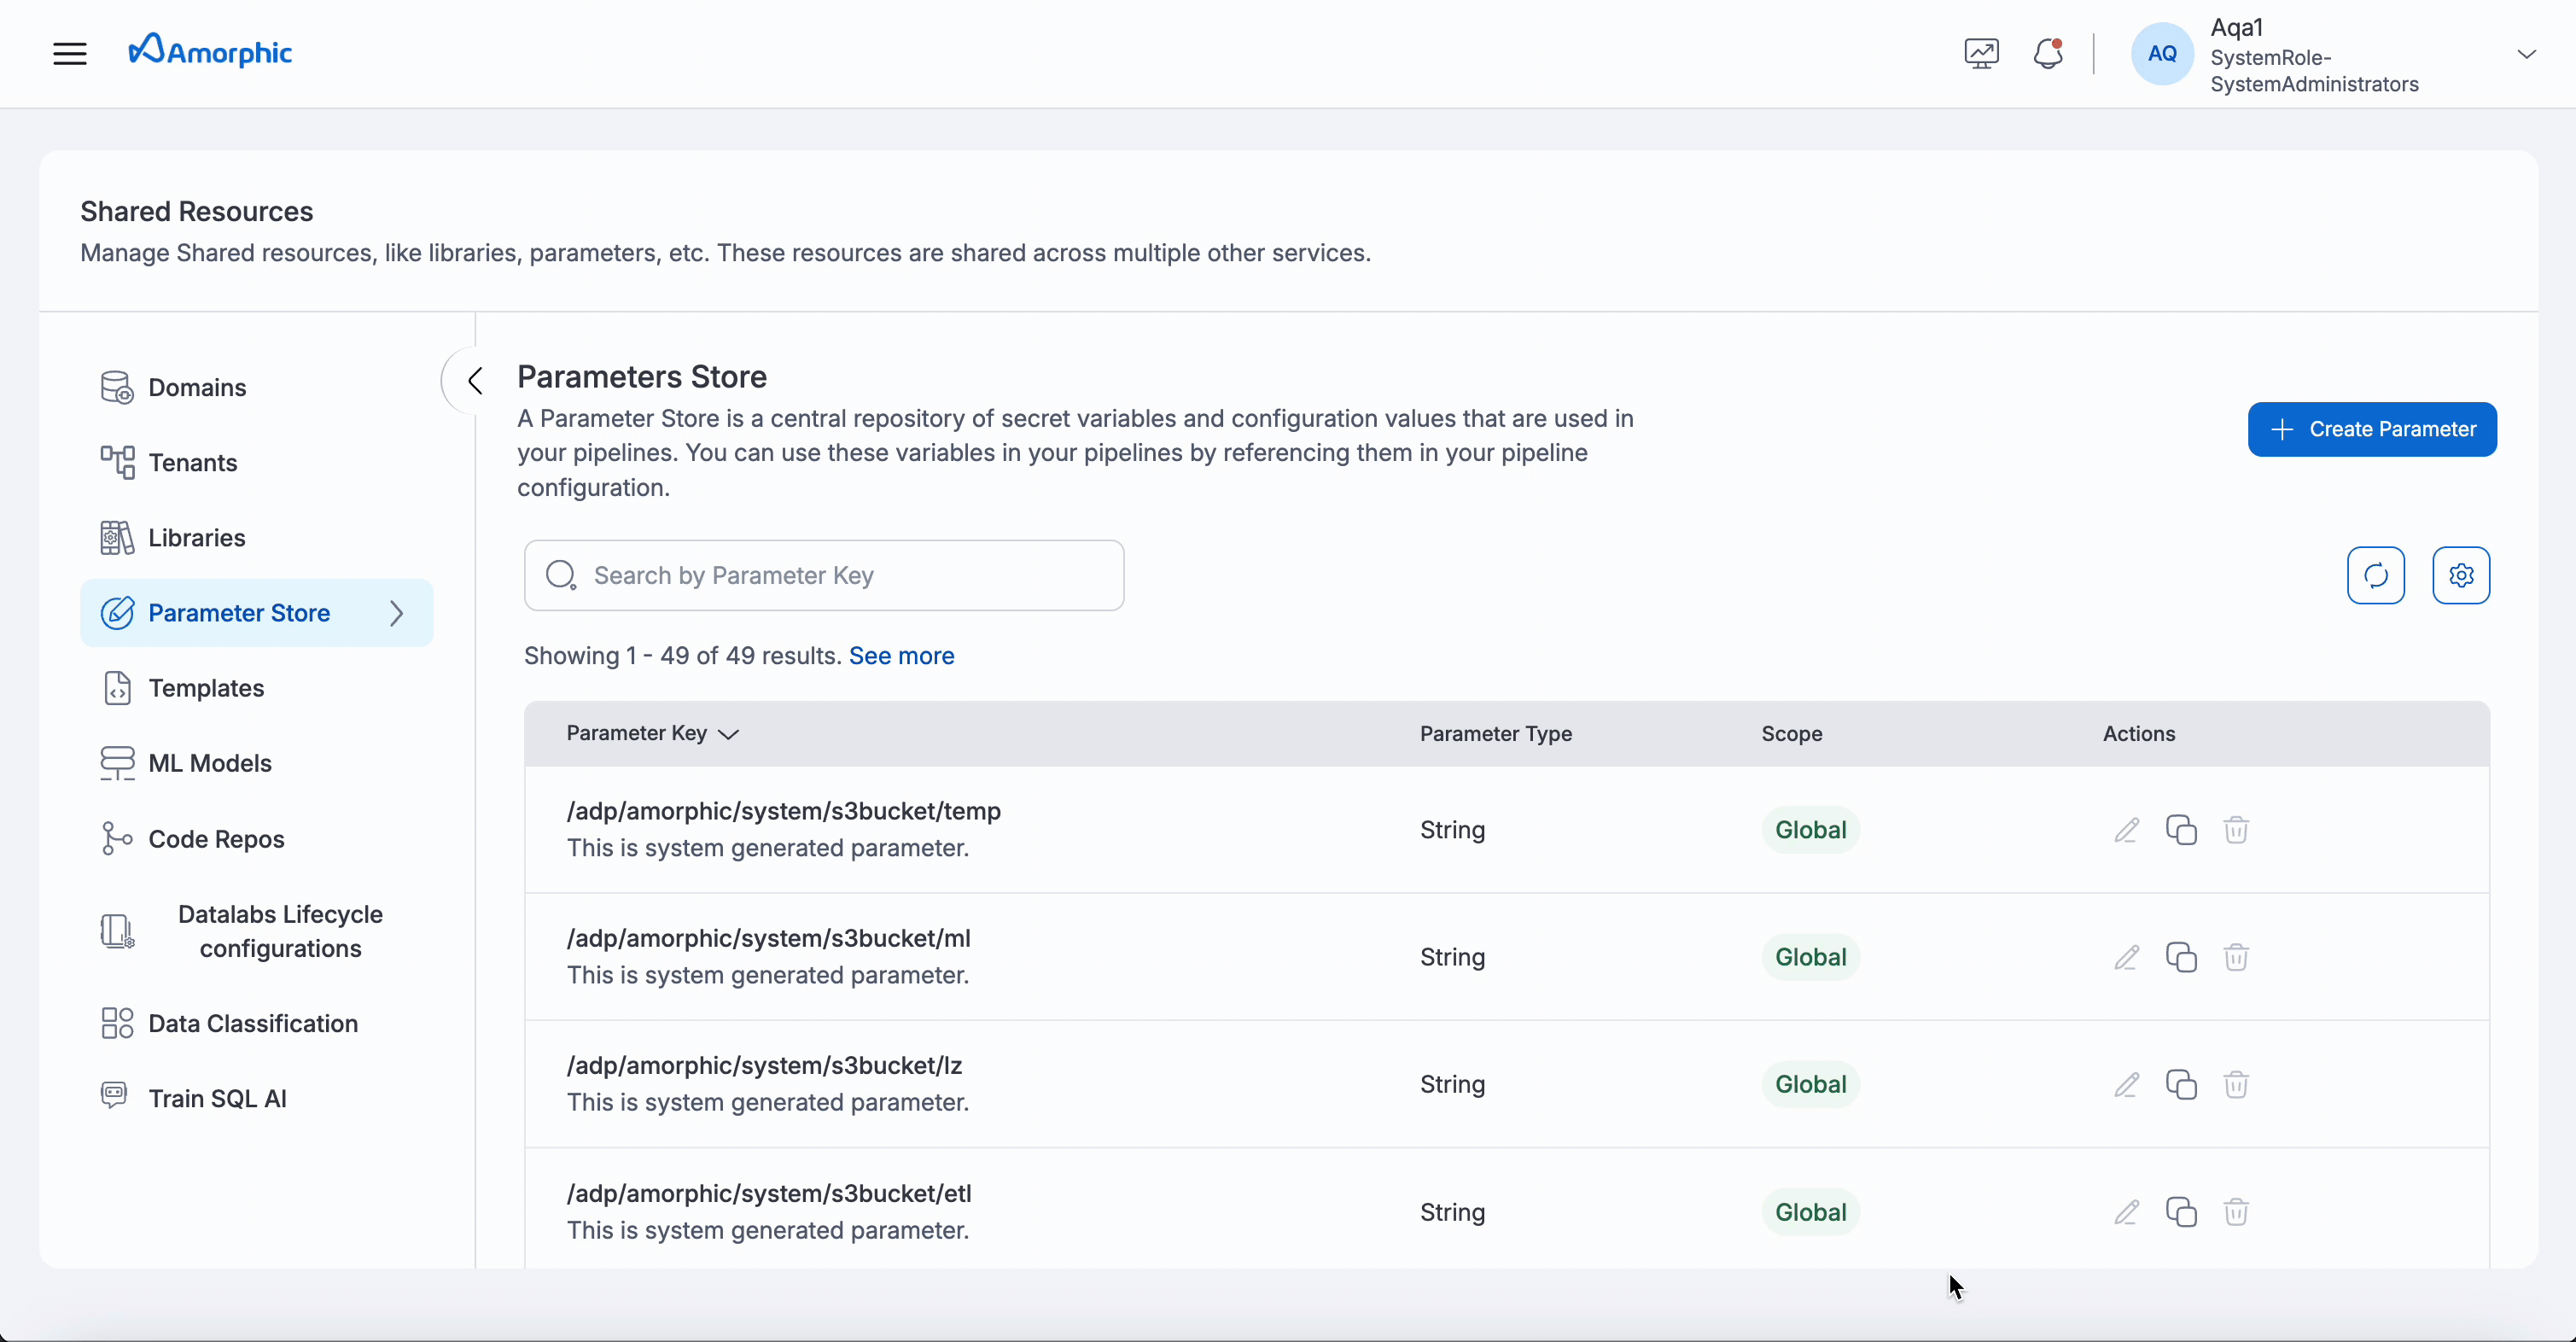Expand the user profile dropdown arrow
2576x1342 pixels.
pos(2526,54)
